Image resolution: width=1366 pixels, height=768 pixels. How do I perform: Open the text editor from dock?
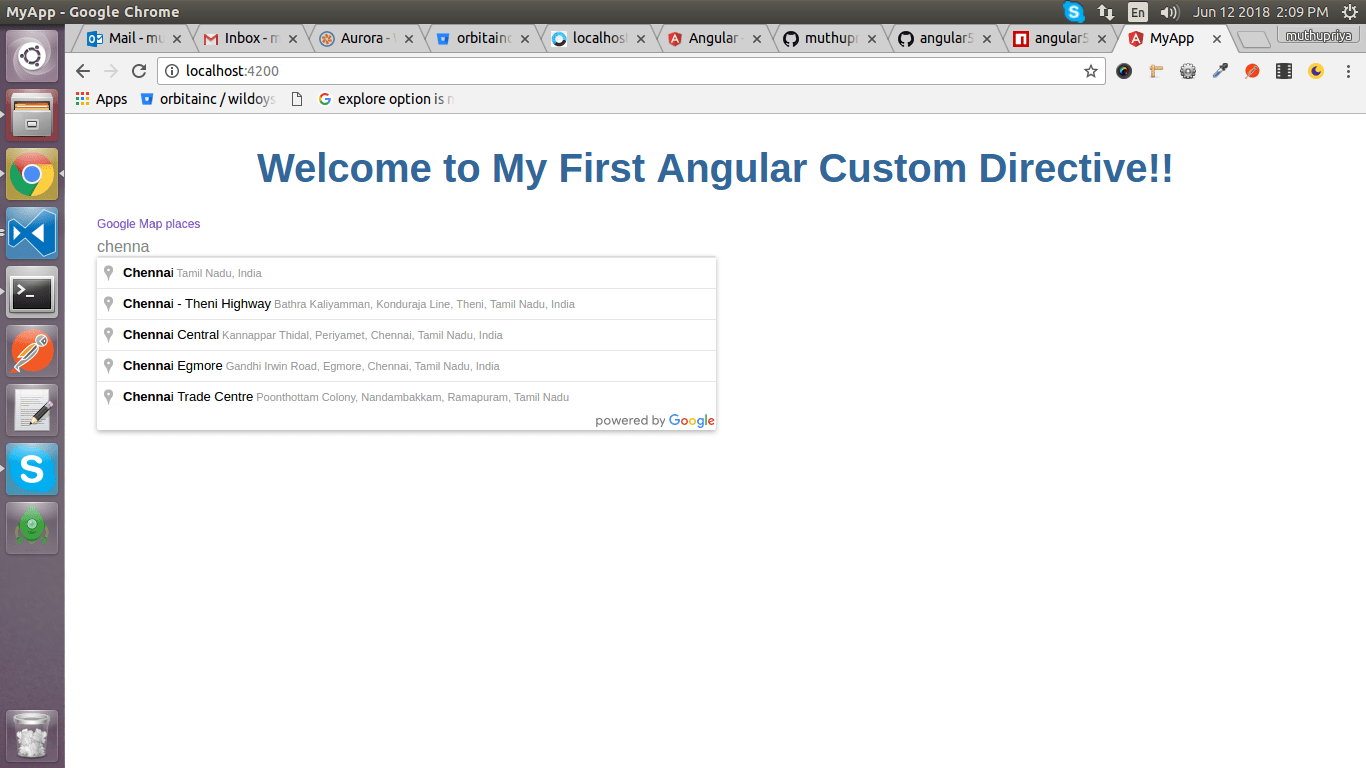[32, 411]
